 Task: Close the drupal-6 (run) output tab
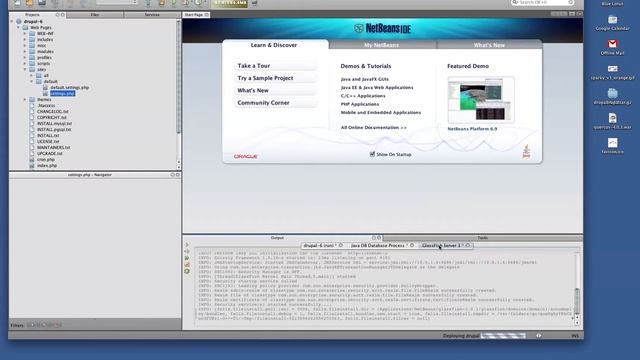pyautogui.click(x=341, y=245)
